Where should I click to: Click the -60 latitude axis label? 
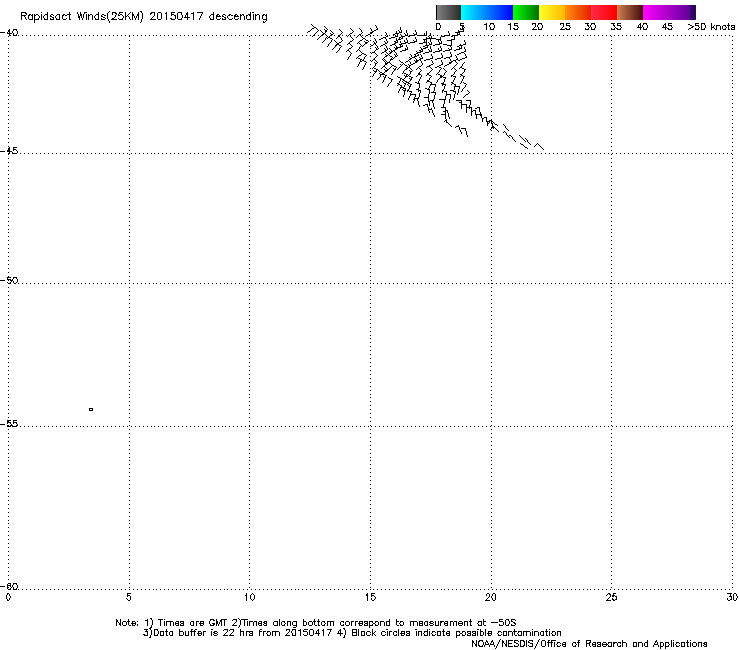(x=9, y=586)
